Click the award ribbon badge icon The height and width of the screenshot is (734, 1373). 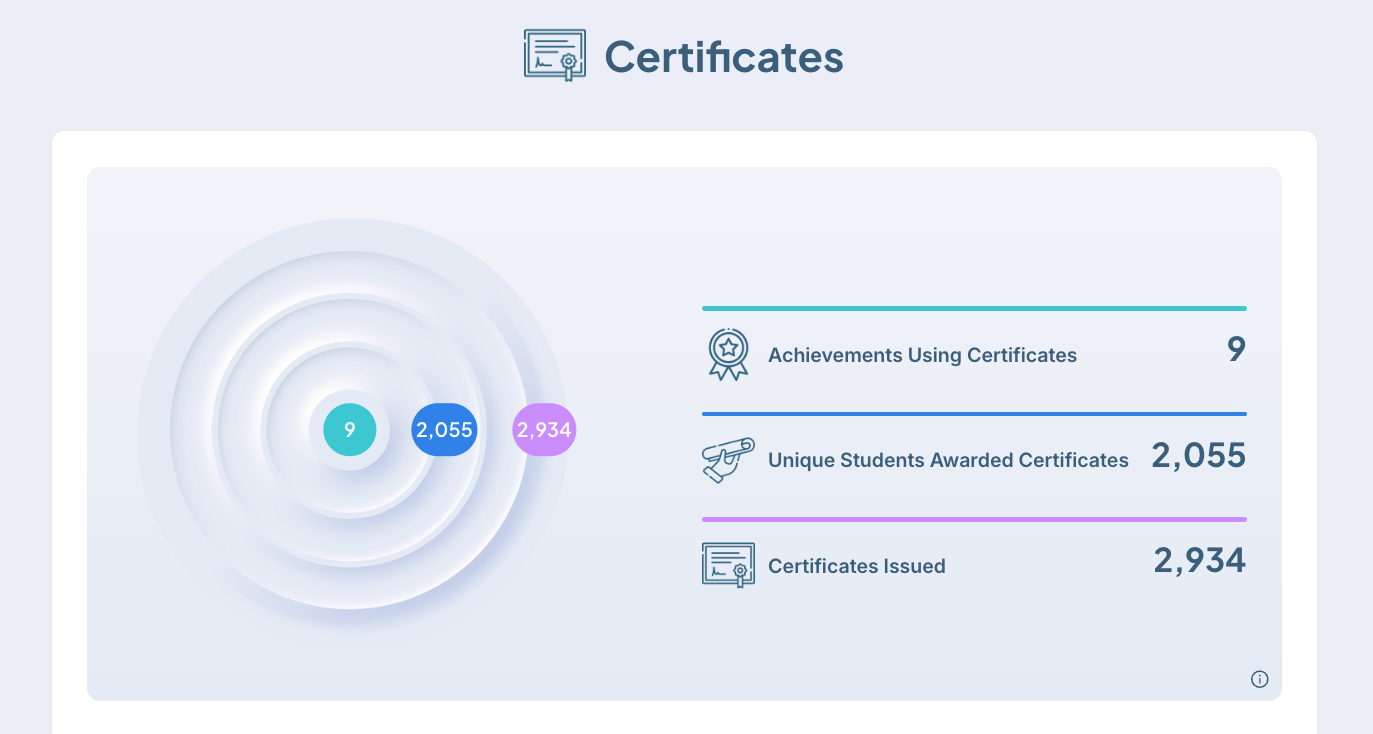(728, 354)
